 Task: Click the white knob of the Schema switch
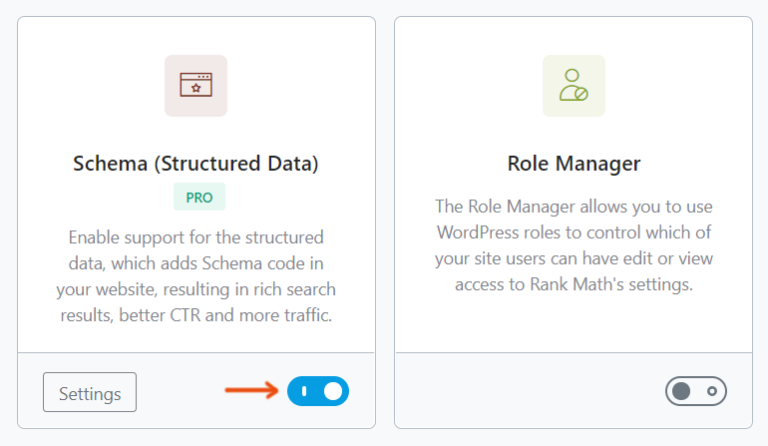pyautogui.click(x=333, y=392)
